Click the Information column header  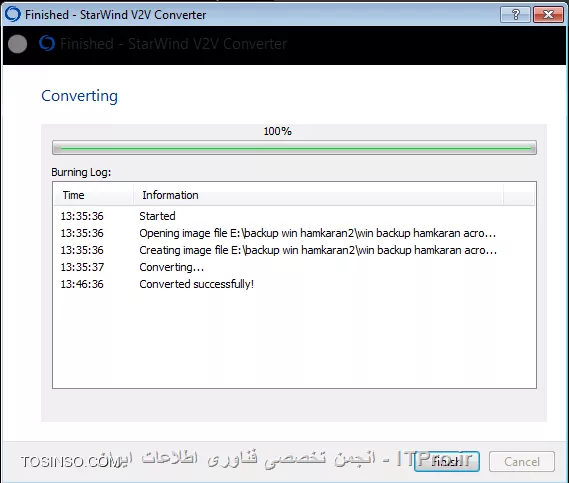(318, 195)
